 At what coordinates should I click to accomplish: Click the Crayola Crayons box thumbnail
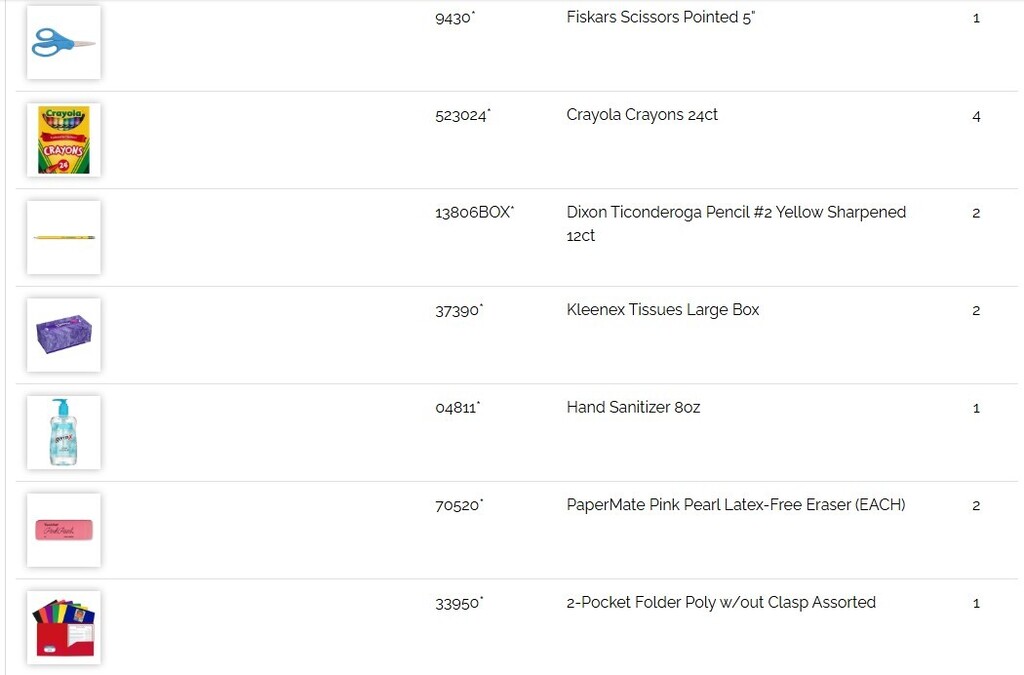pyautogui.click(x=63, y=140)
